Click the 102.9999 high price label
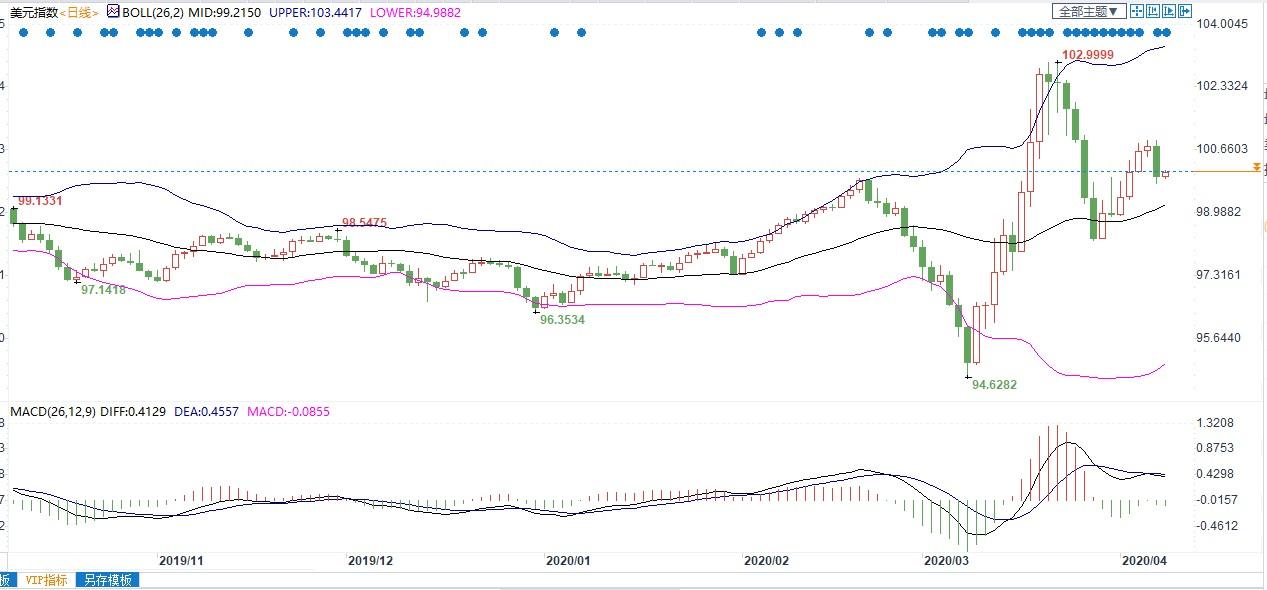 click(1087, 55)
